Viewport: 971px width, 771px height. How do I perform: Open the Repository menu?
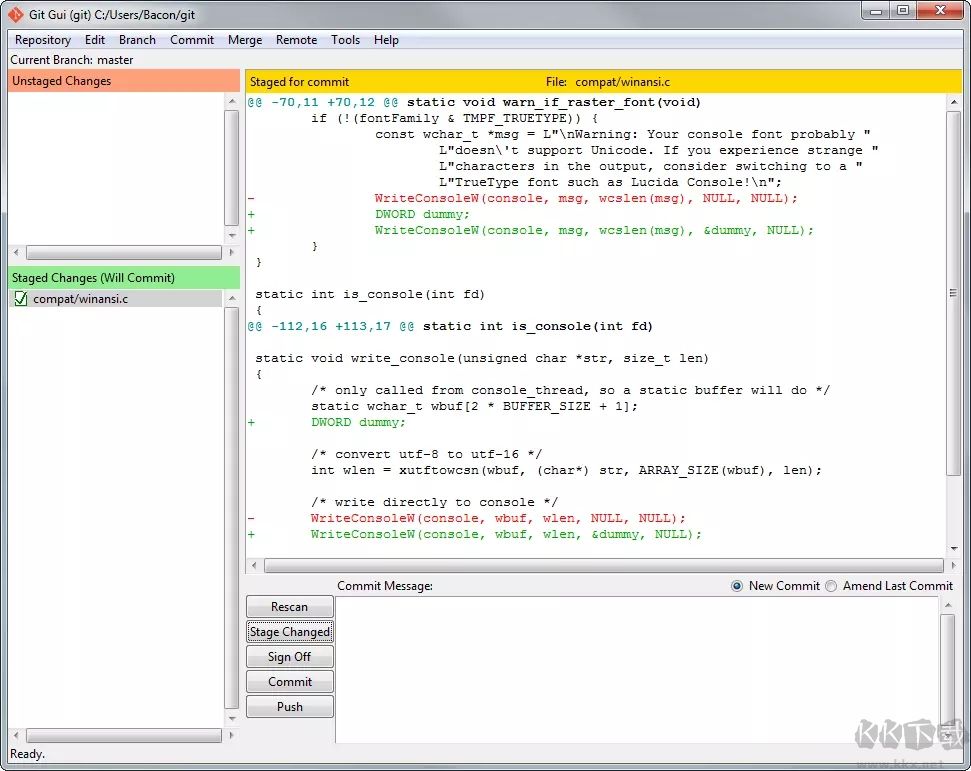pos(42,40)
